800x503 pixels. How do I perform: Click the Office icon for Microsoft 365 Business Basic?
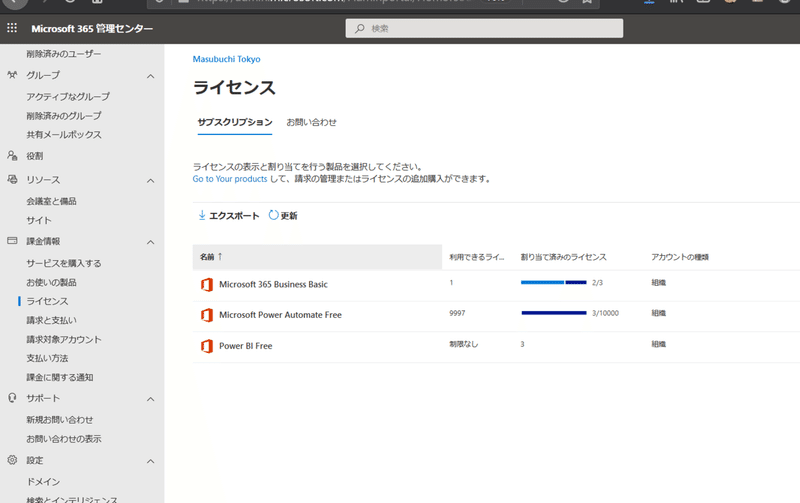(207, 285)
